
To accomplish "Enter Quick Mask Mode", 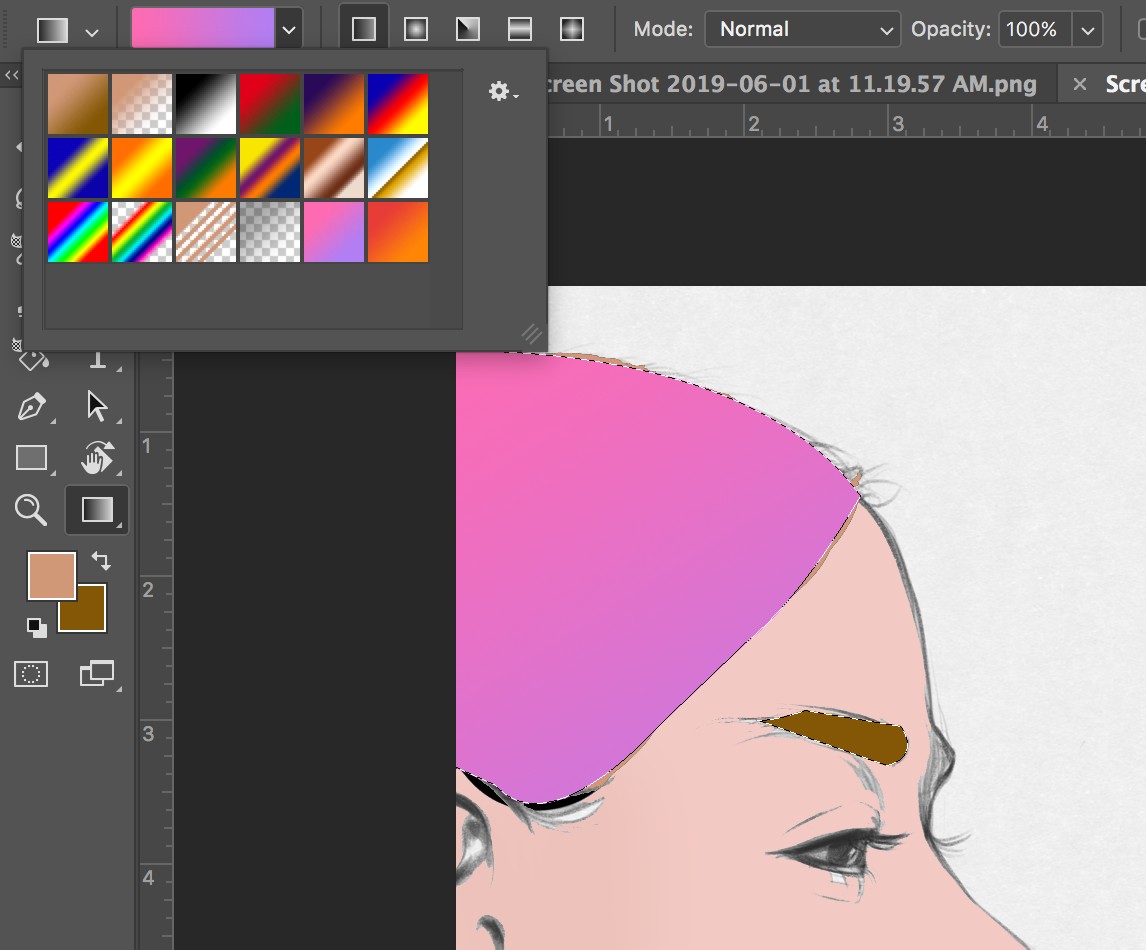I will point(31,674).
